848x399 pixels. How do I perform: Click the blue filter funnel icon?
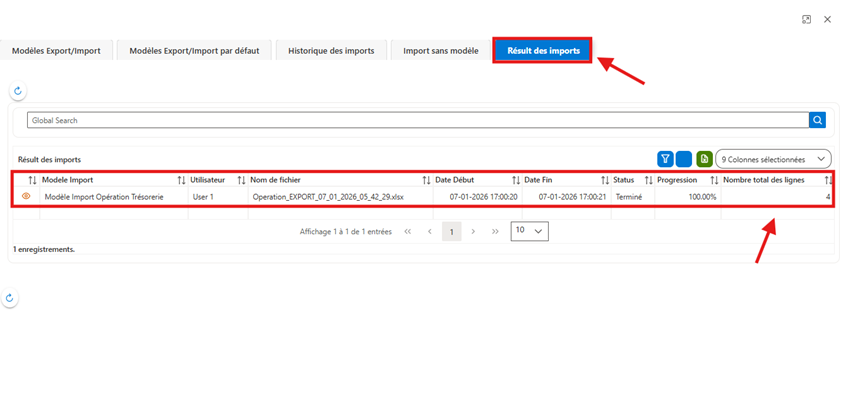(x=665, y=159)
